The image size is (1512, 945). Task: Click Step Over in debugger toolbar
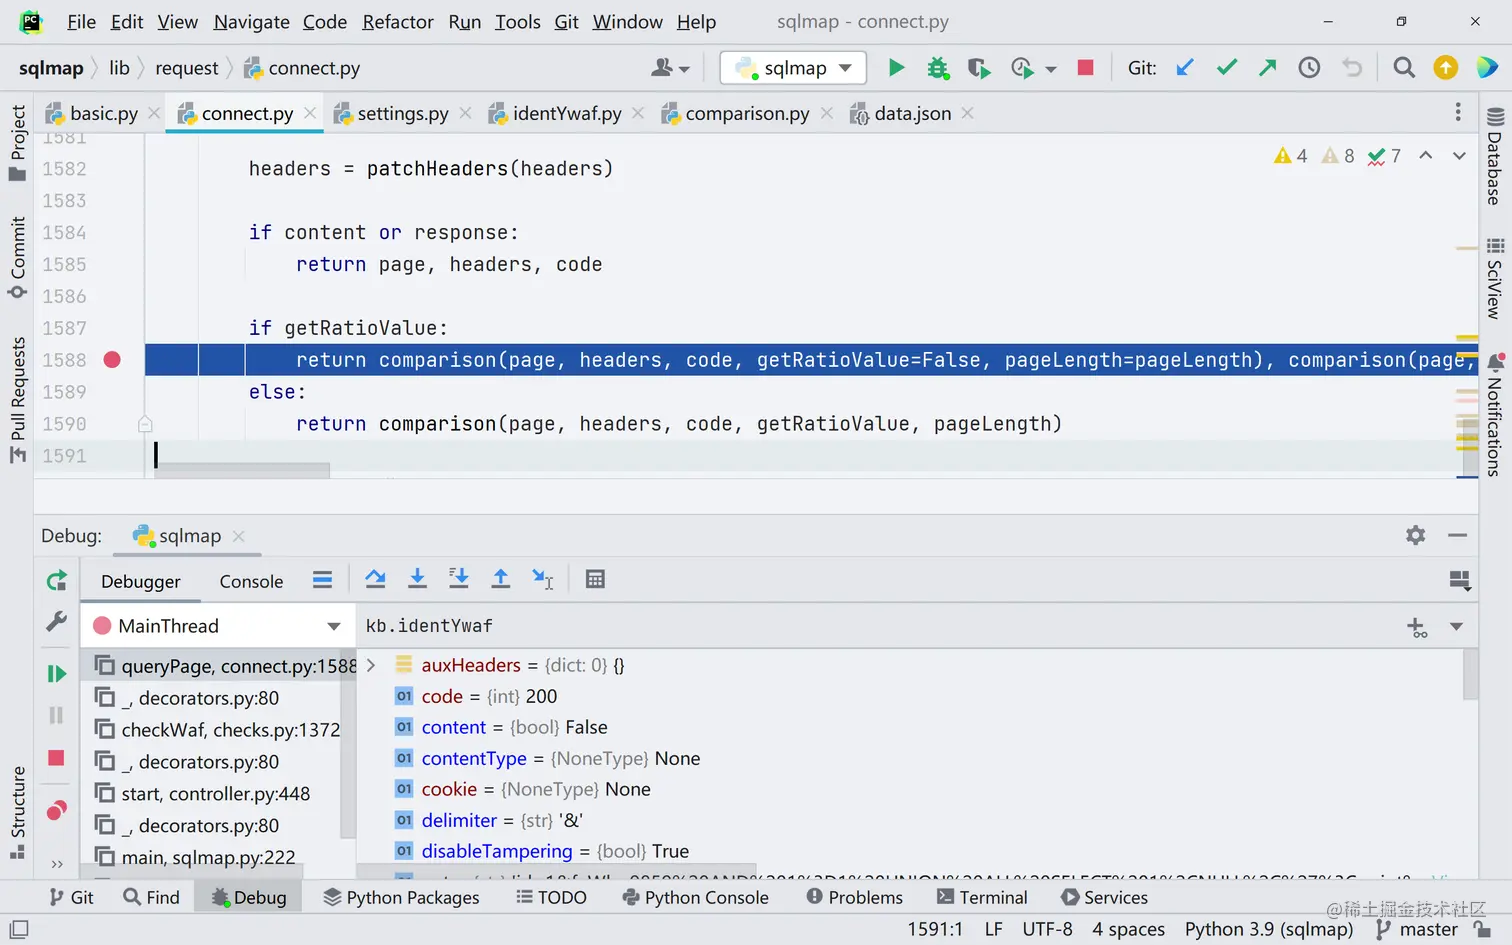click(x=375, y=579)
